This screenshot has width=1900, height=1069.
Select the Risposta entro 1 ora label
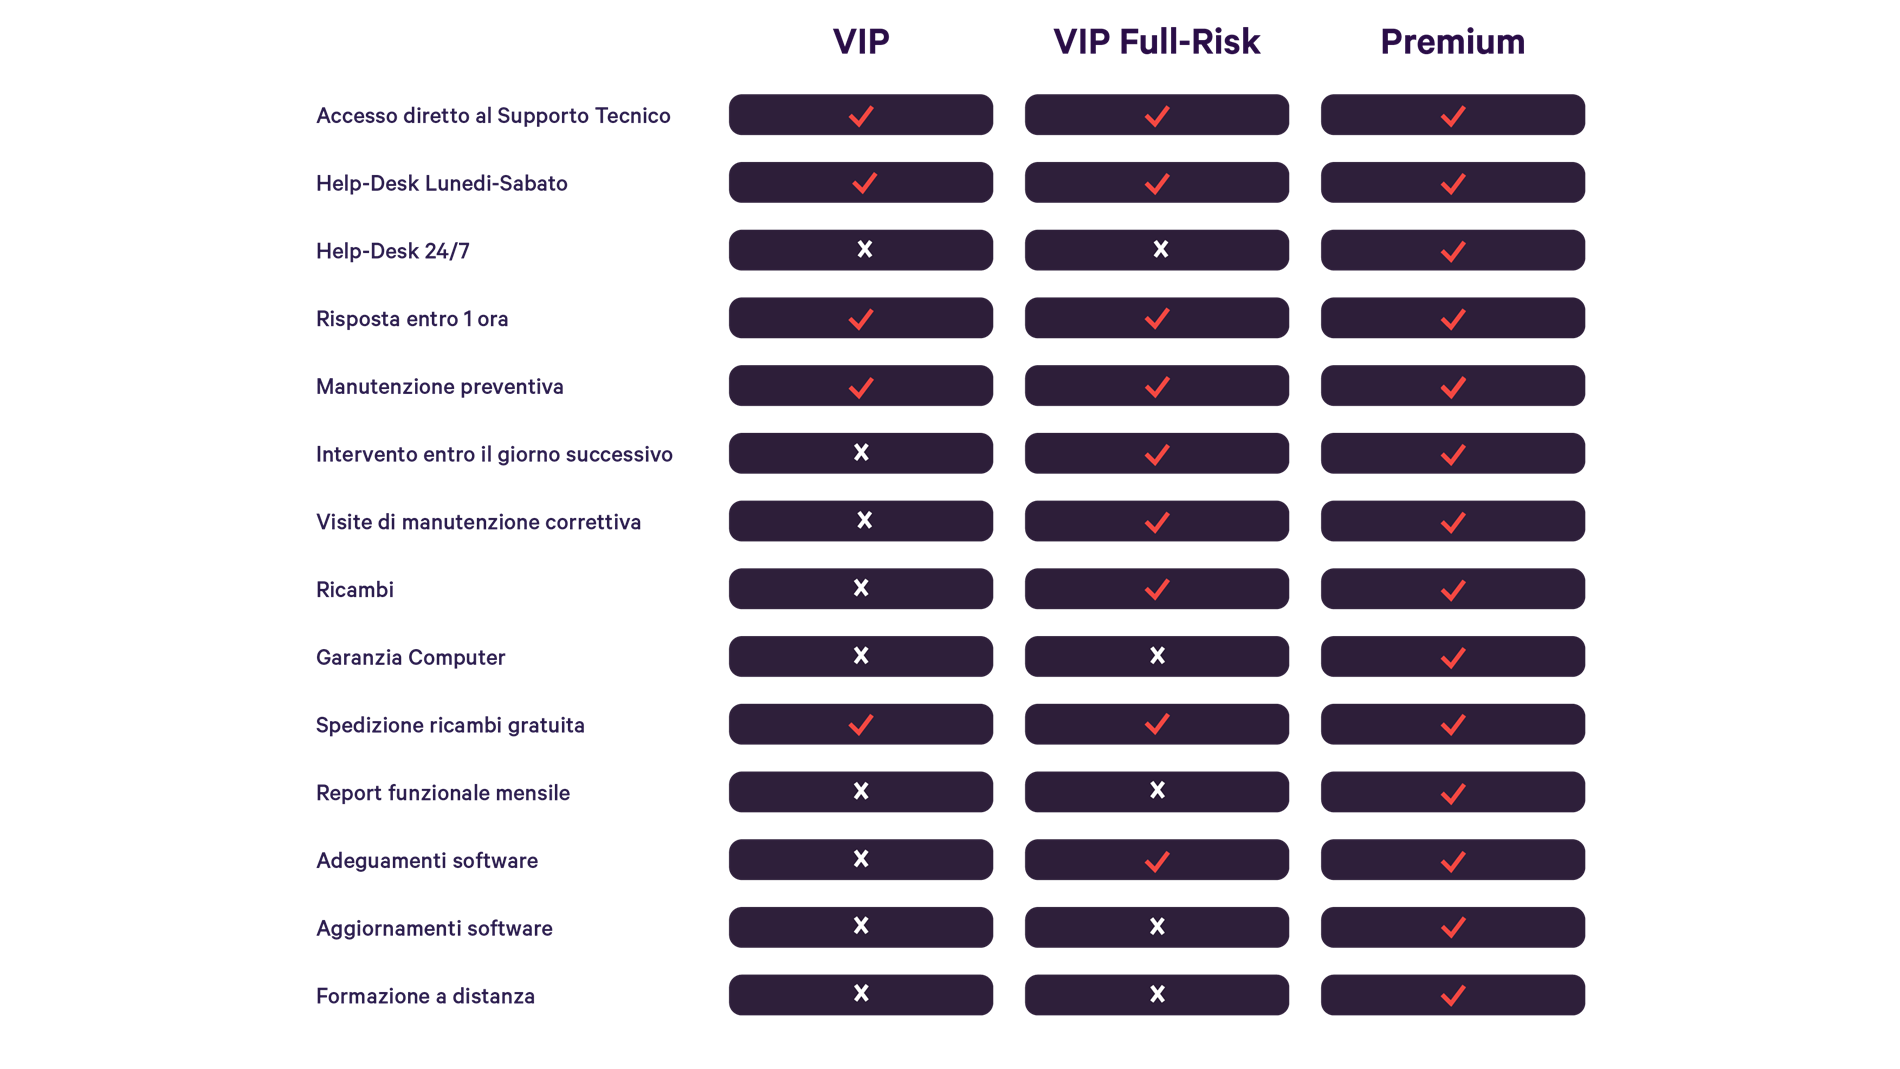[412, 319]
